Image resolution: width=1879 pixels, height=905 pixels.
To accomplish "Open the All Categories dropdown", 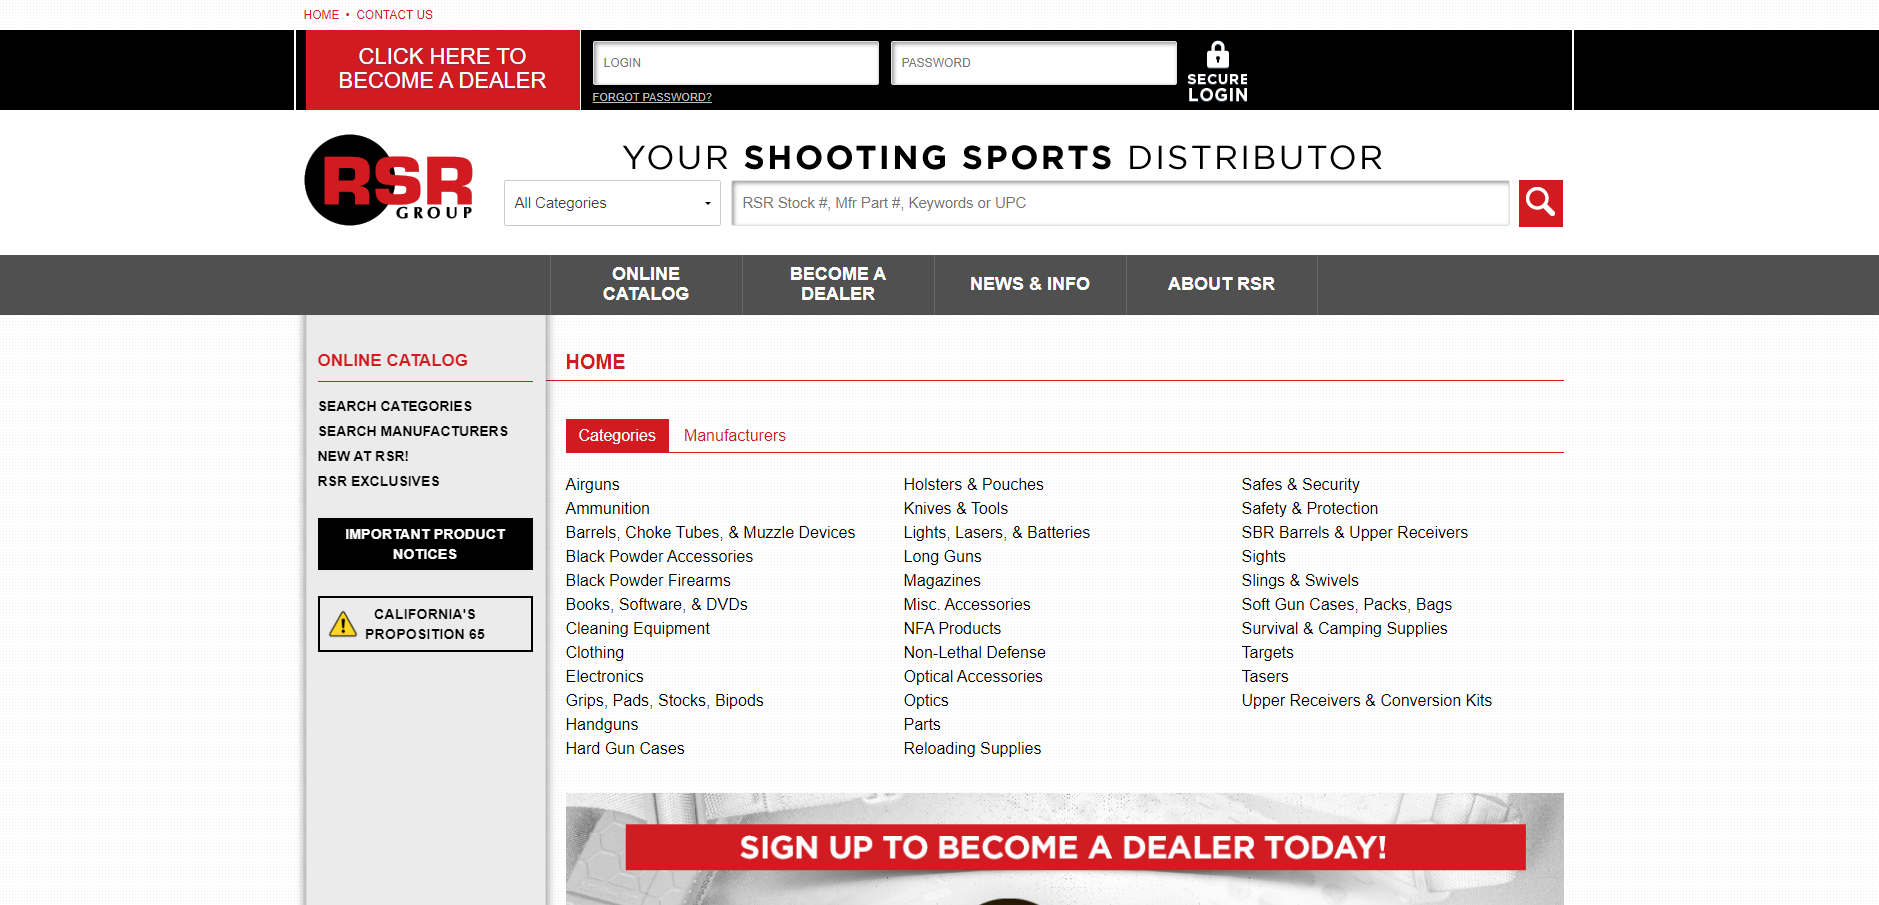I will click(612, 203).
